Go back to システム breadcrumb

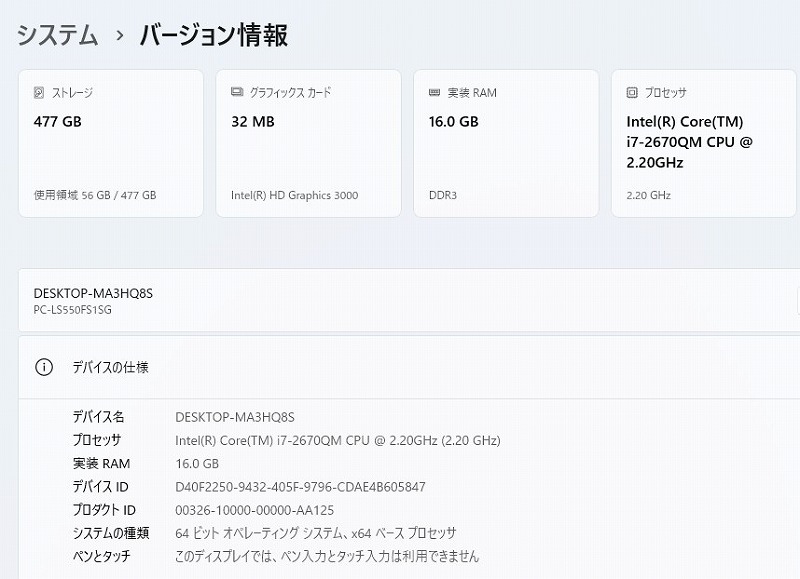[57, 36]
